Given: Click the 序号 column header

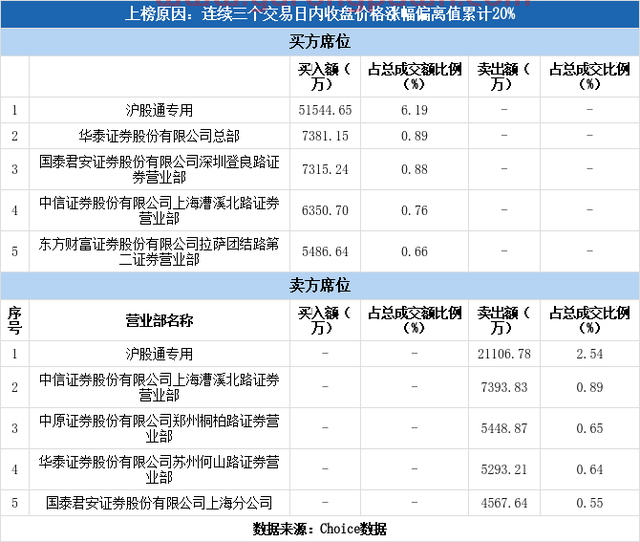Looking at the screenshot, I should (15, 321).
